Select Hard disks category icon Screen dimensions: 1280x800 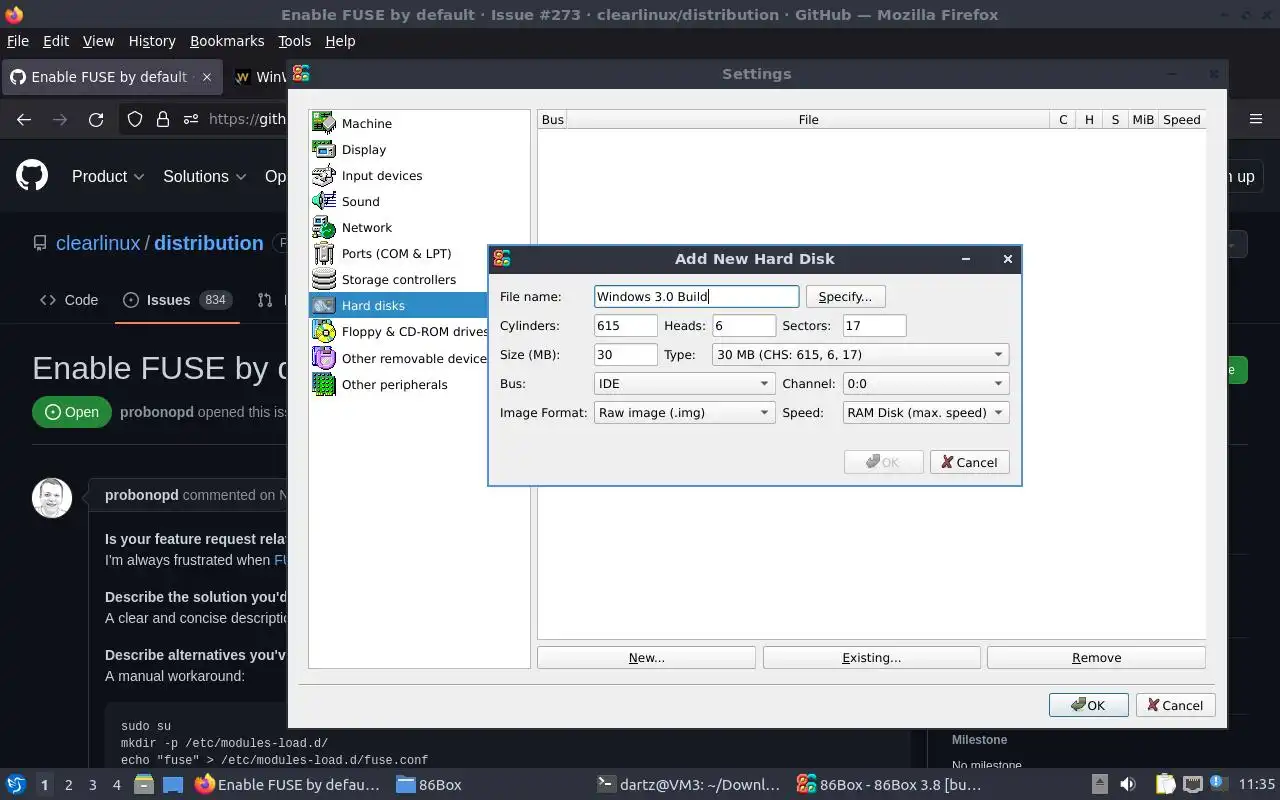[x=324, y=305]
